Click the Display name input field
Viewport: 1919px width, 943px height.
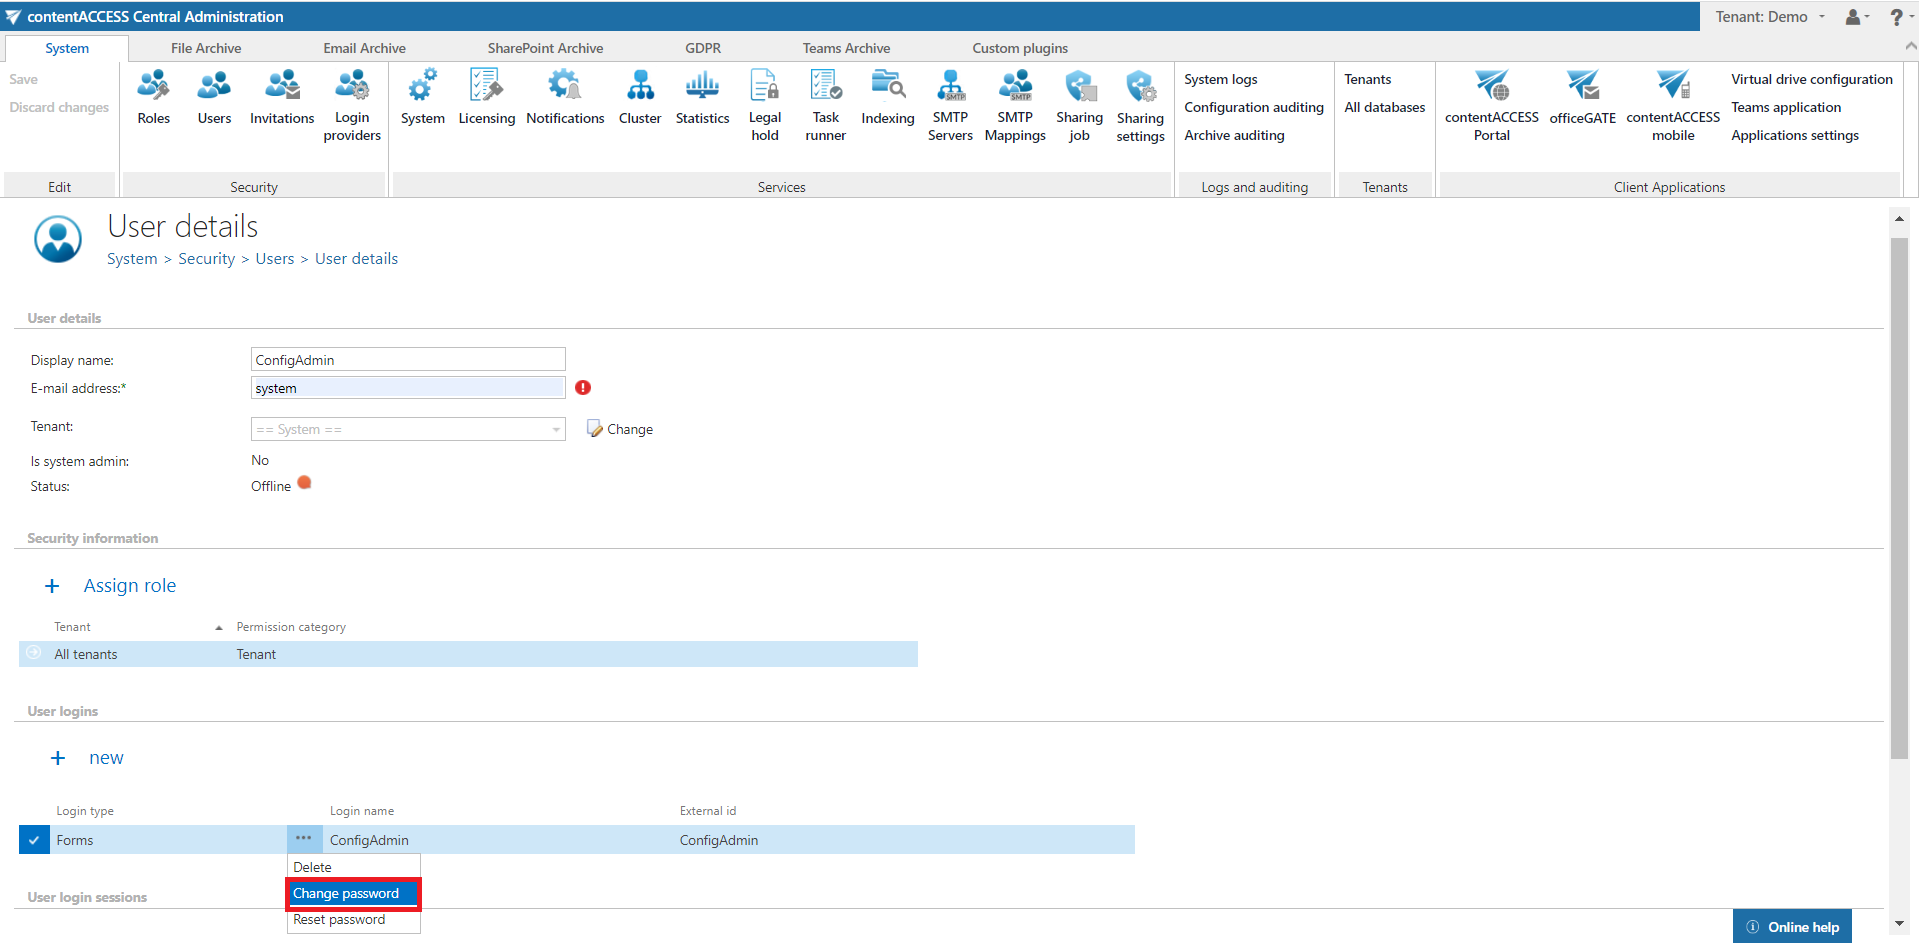[407, 360]
